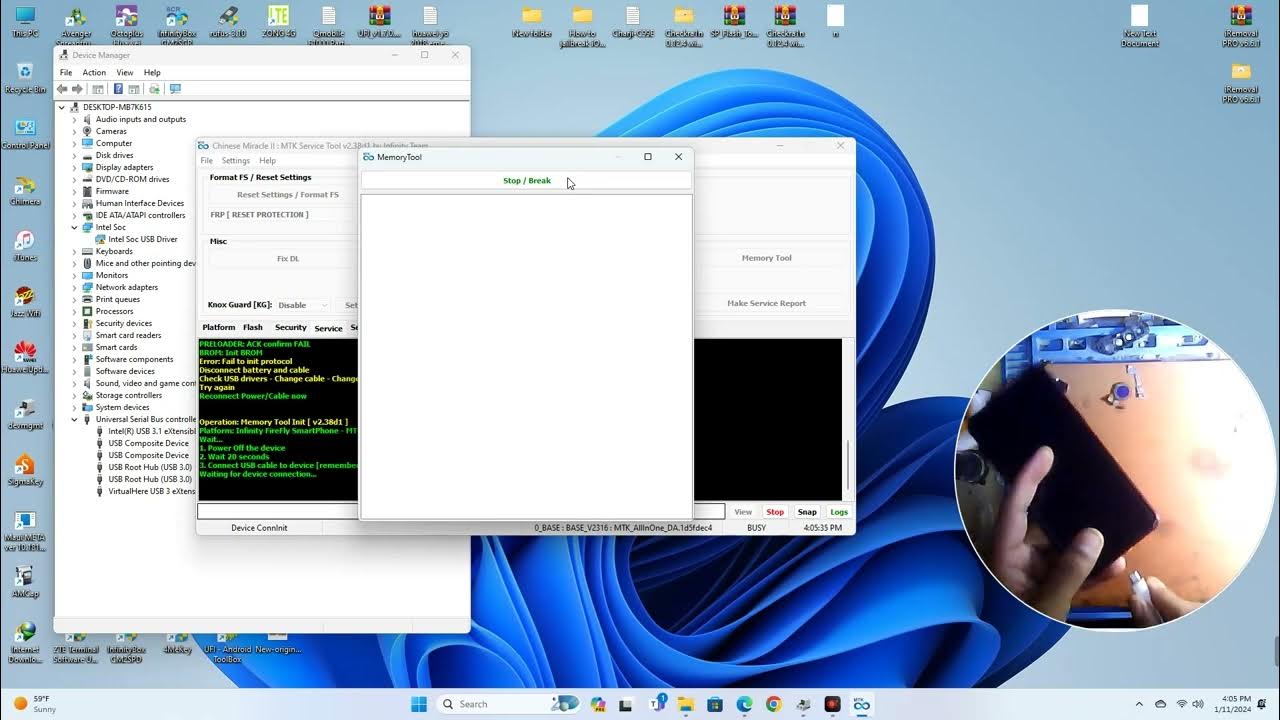The image size is (1280, 720).
Task: Click the Logs button
Action: tap(839, 512)
